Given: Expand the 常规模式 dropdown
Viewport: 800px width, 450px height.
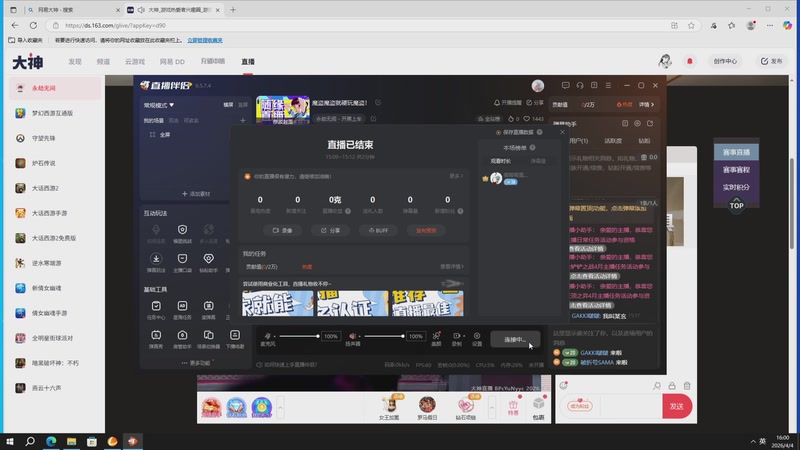Looking at the screenshot, I should 159,105.
